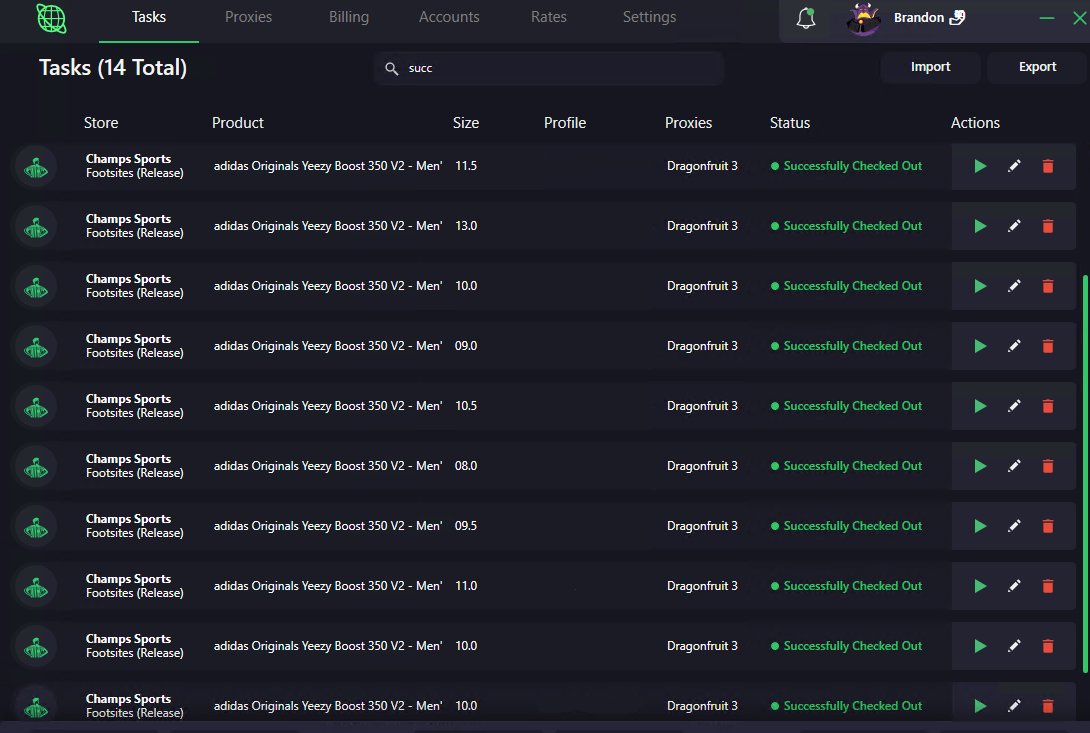Click the store icon for size 09.0 row
1090x733 pixels.
pos(36,346)
